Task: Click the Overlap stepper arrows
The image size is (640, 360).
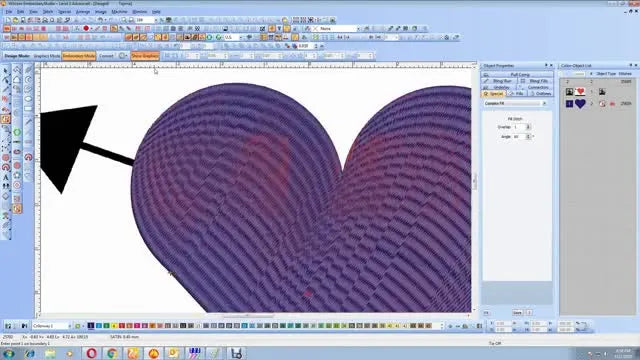Action: pos(528,127)
